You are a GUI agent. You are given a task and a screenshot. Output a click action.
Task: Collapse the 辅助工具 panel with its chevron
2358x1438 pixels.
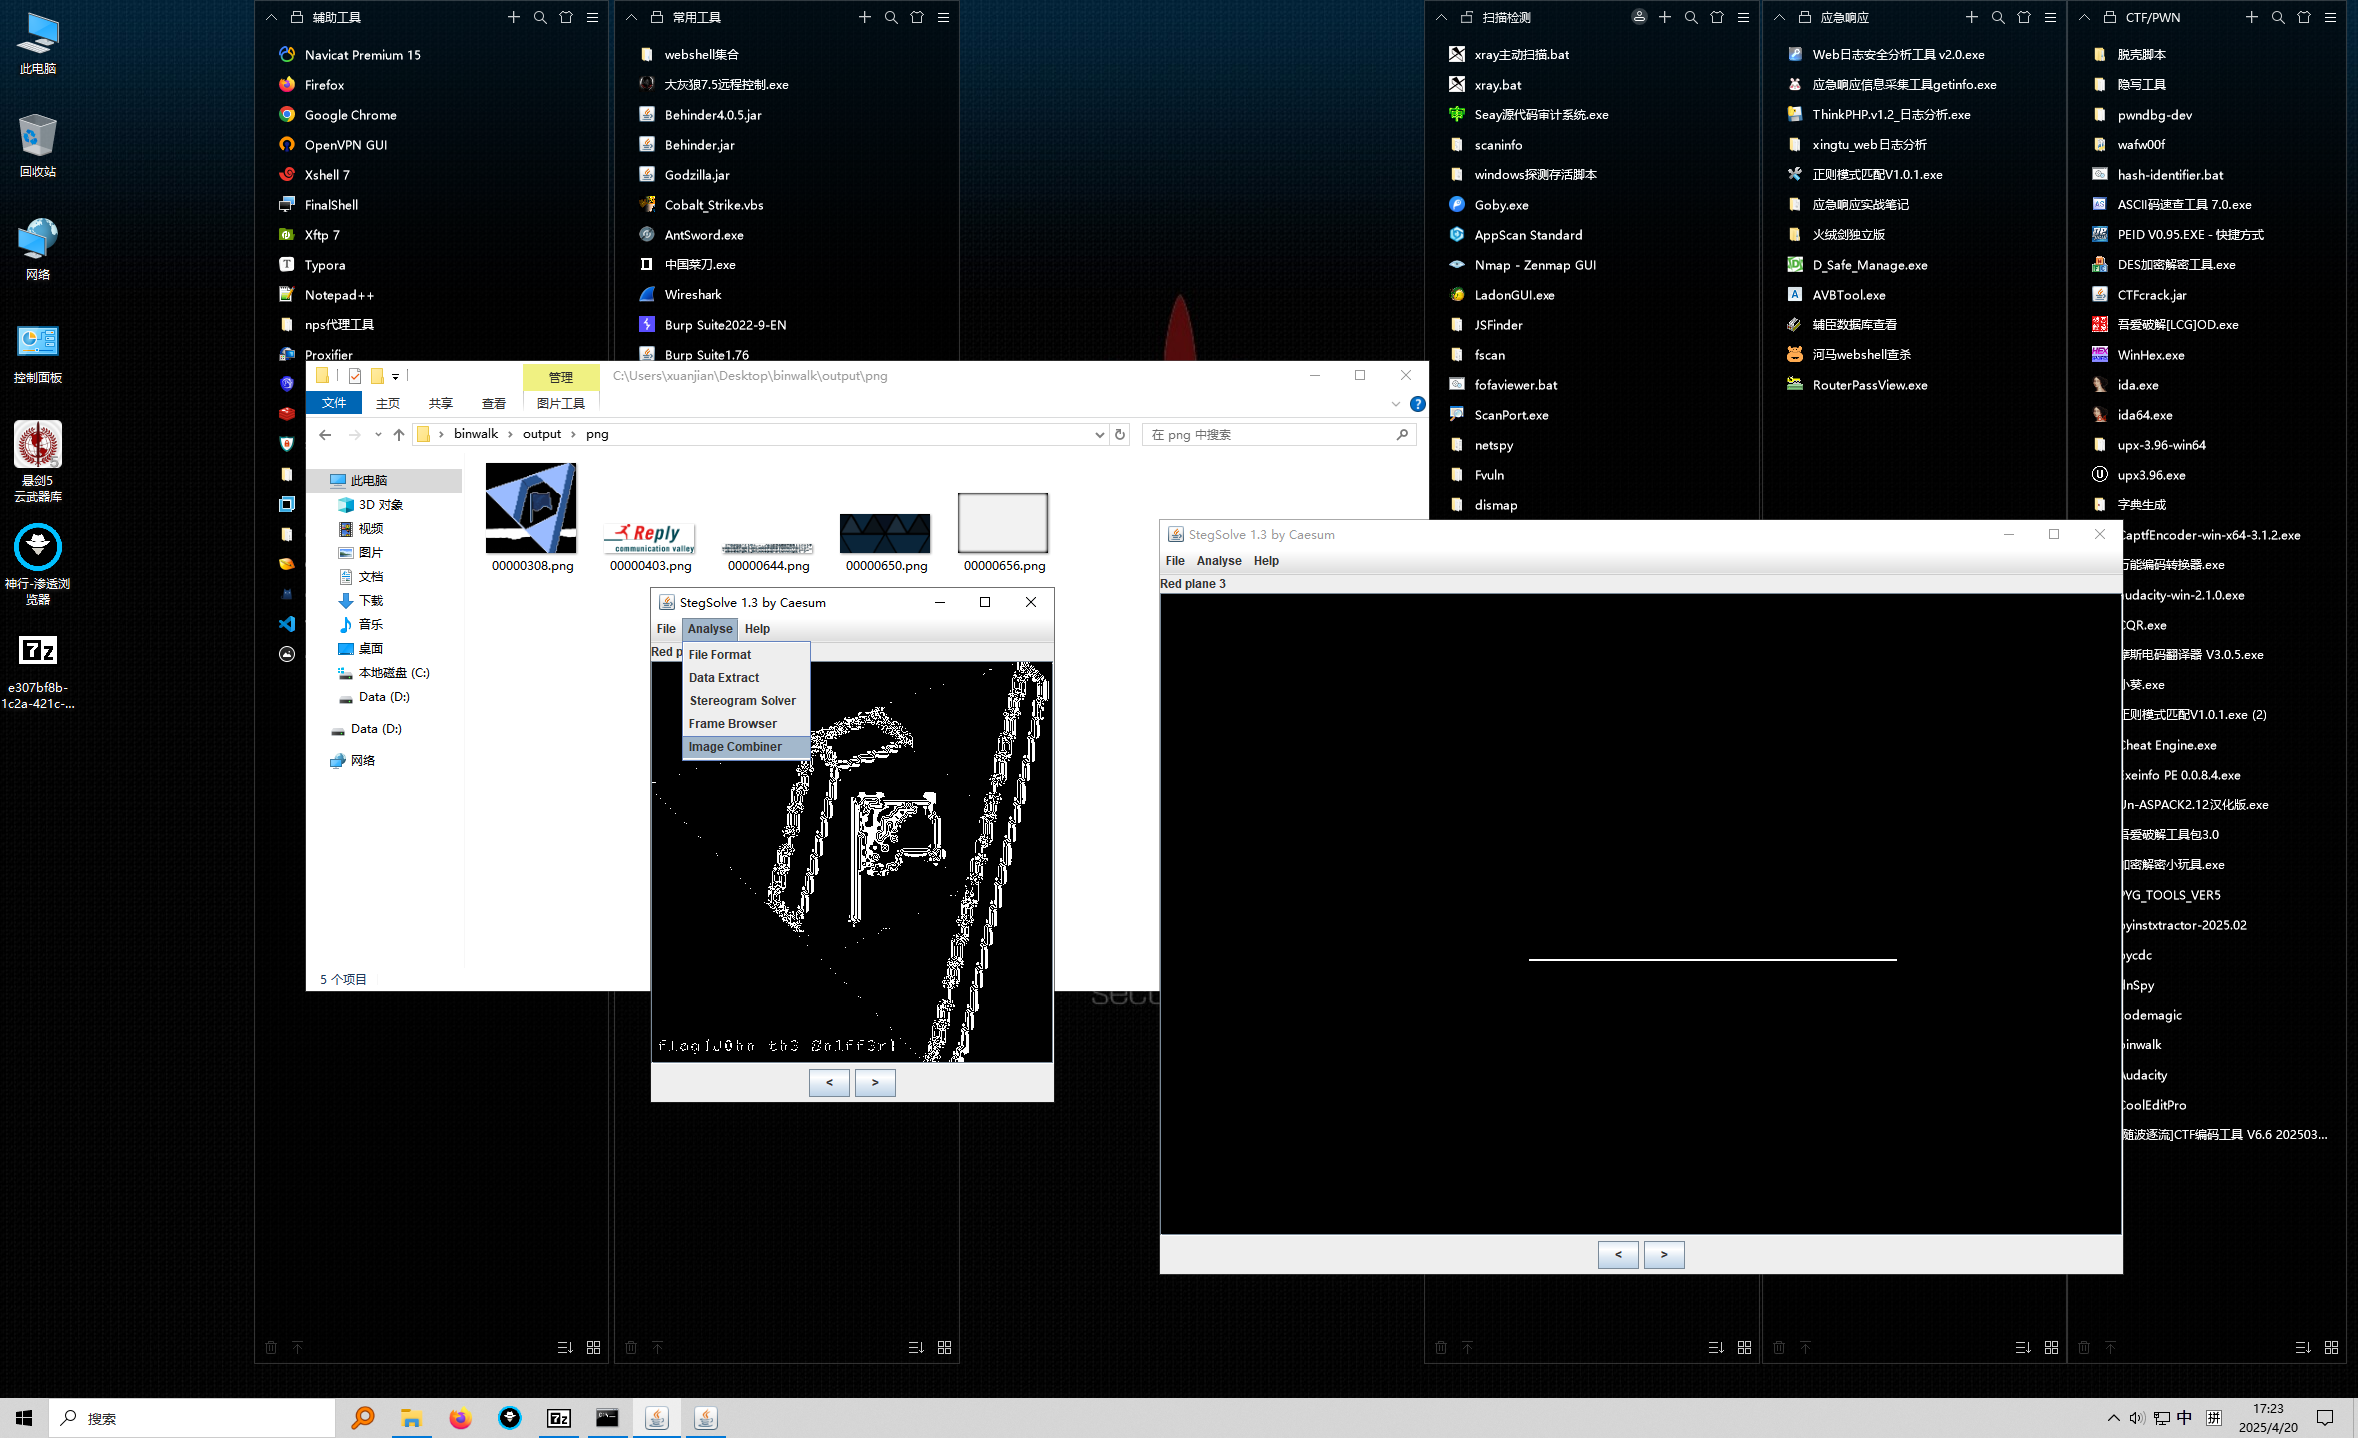tap(271, 17)
